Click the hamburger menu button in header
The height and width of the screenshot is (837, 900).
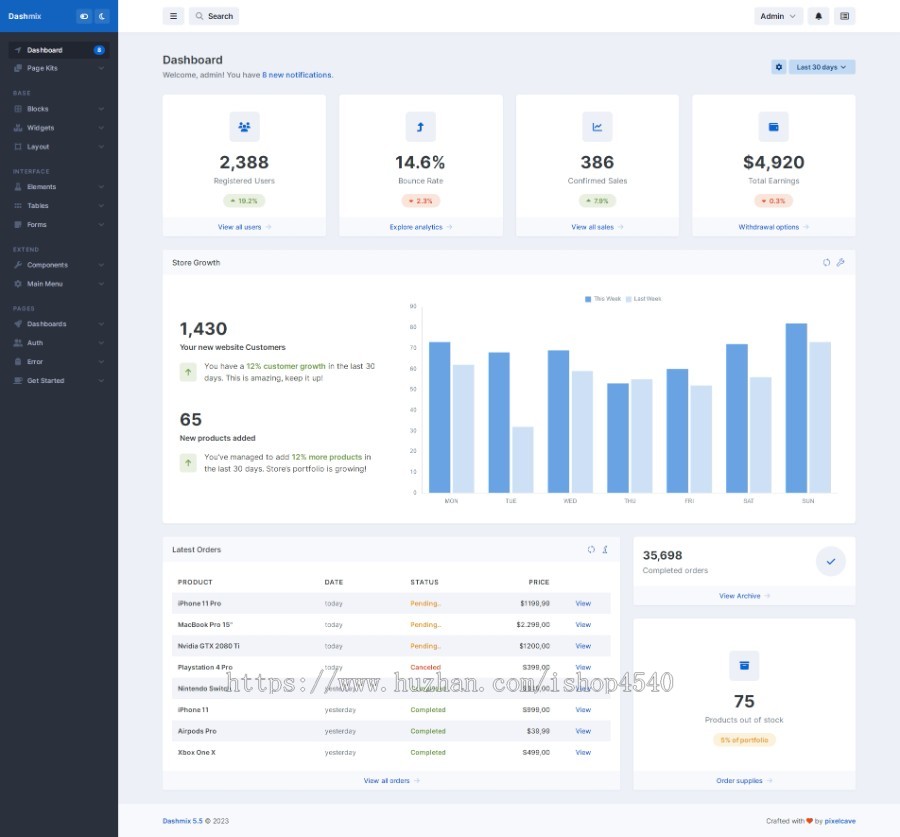[173, 16]
